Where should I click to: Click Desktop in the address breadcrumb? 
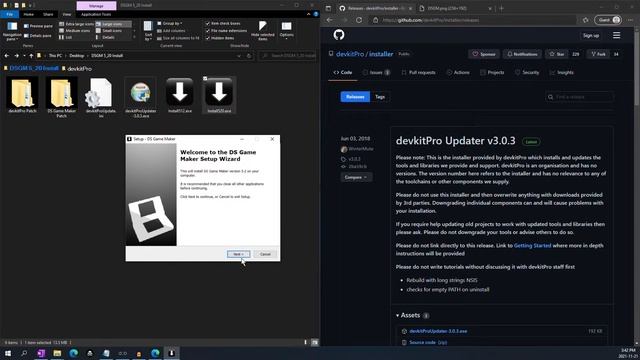tap(76, 56)
